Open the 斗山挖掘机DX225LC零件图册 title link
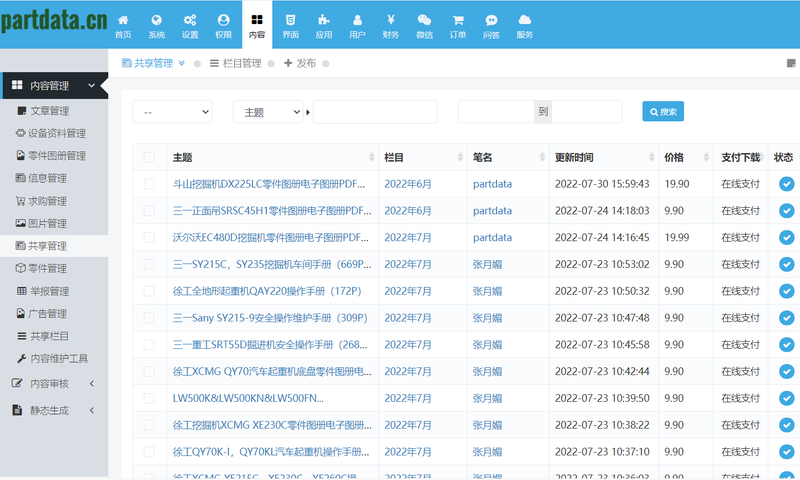 coord(269,184)
